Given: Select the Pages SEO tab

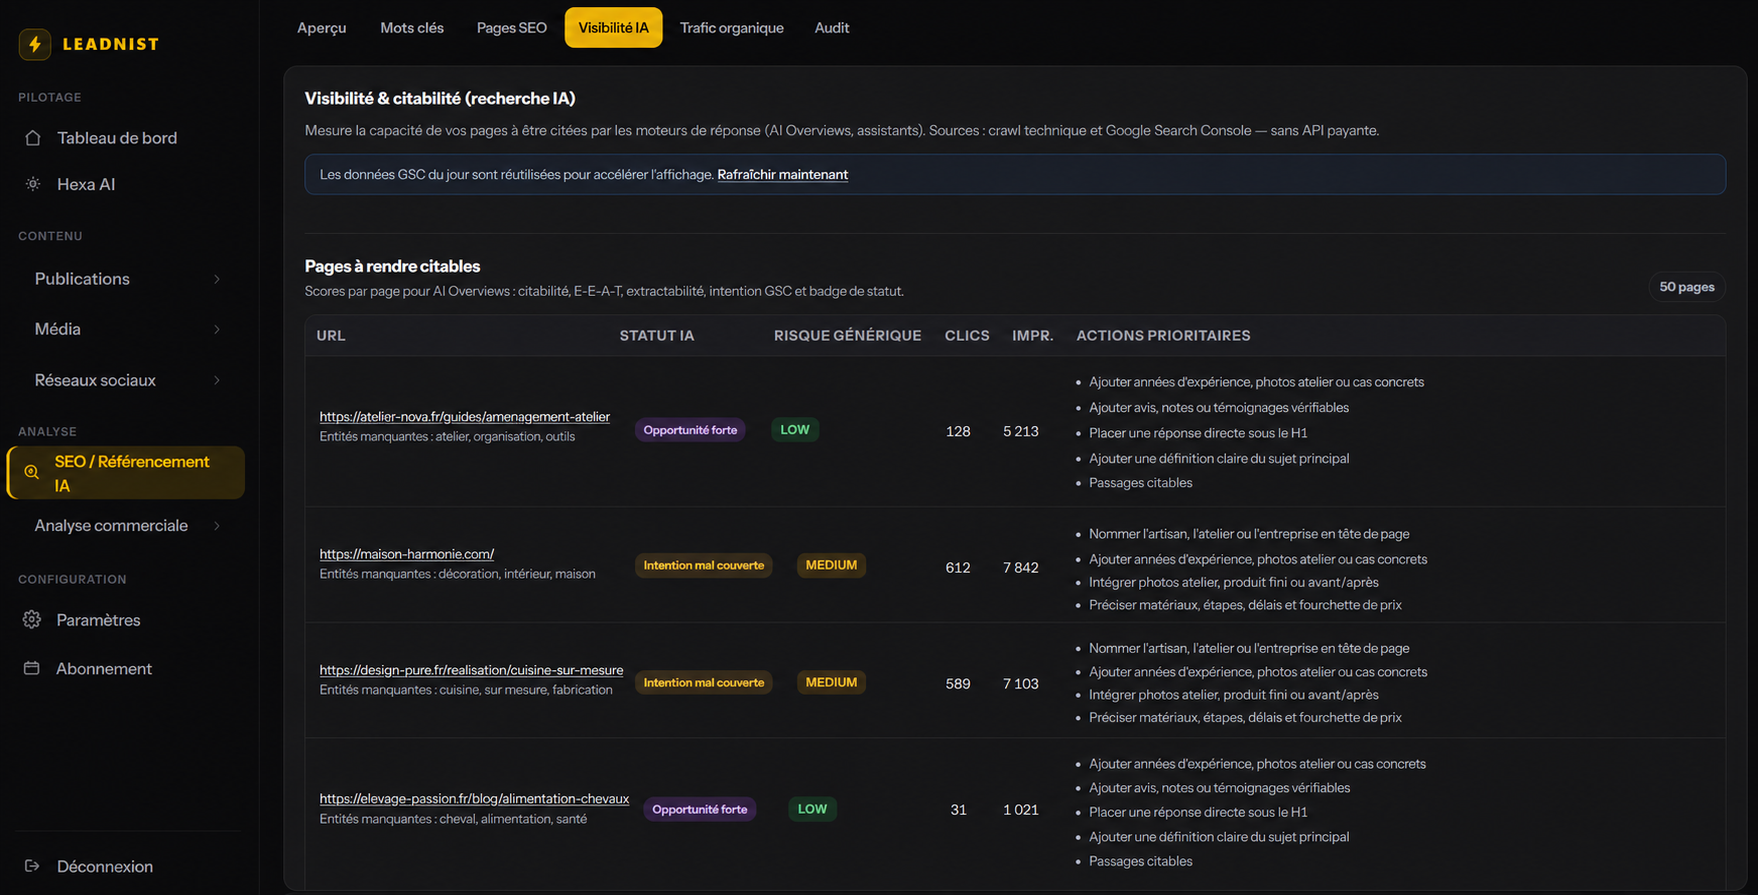Looking at the screenshot, I should (512, 28).
